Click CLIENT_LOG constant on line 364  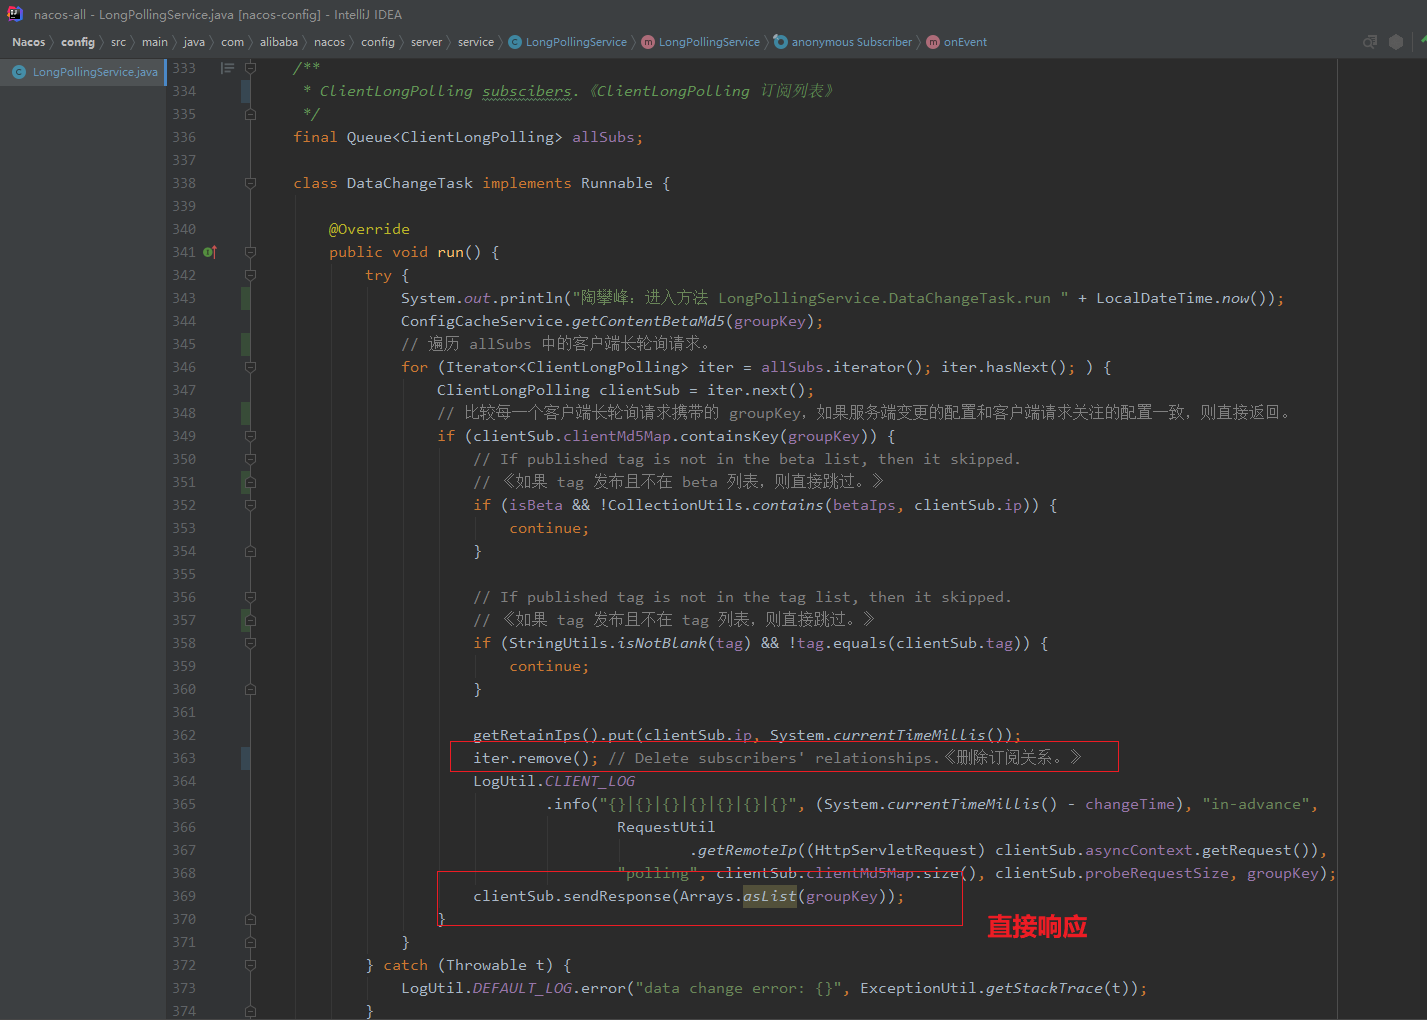590,781
